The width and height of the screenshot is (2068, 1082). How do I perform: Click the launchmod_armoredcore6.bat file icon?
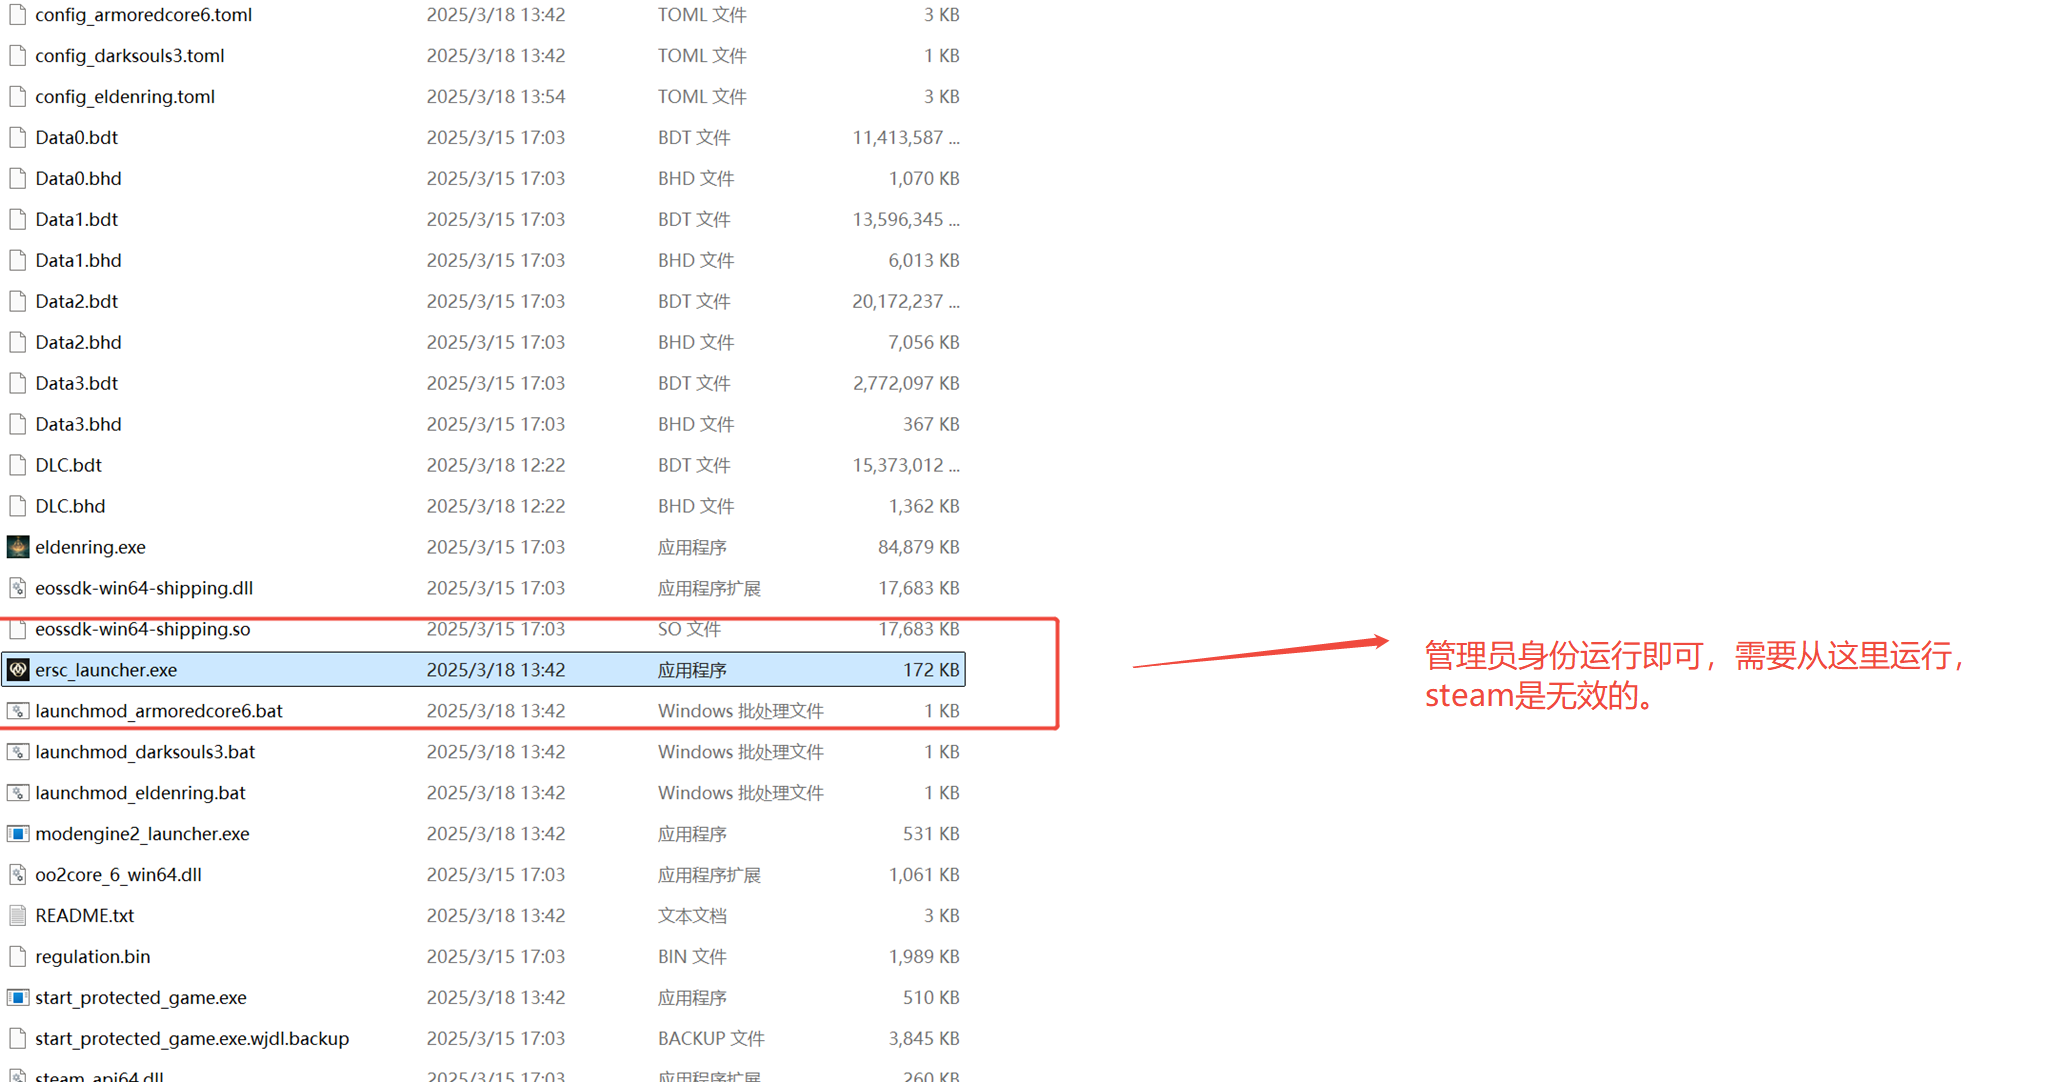point(18,711)
